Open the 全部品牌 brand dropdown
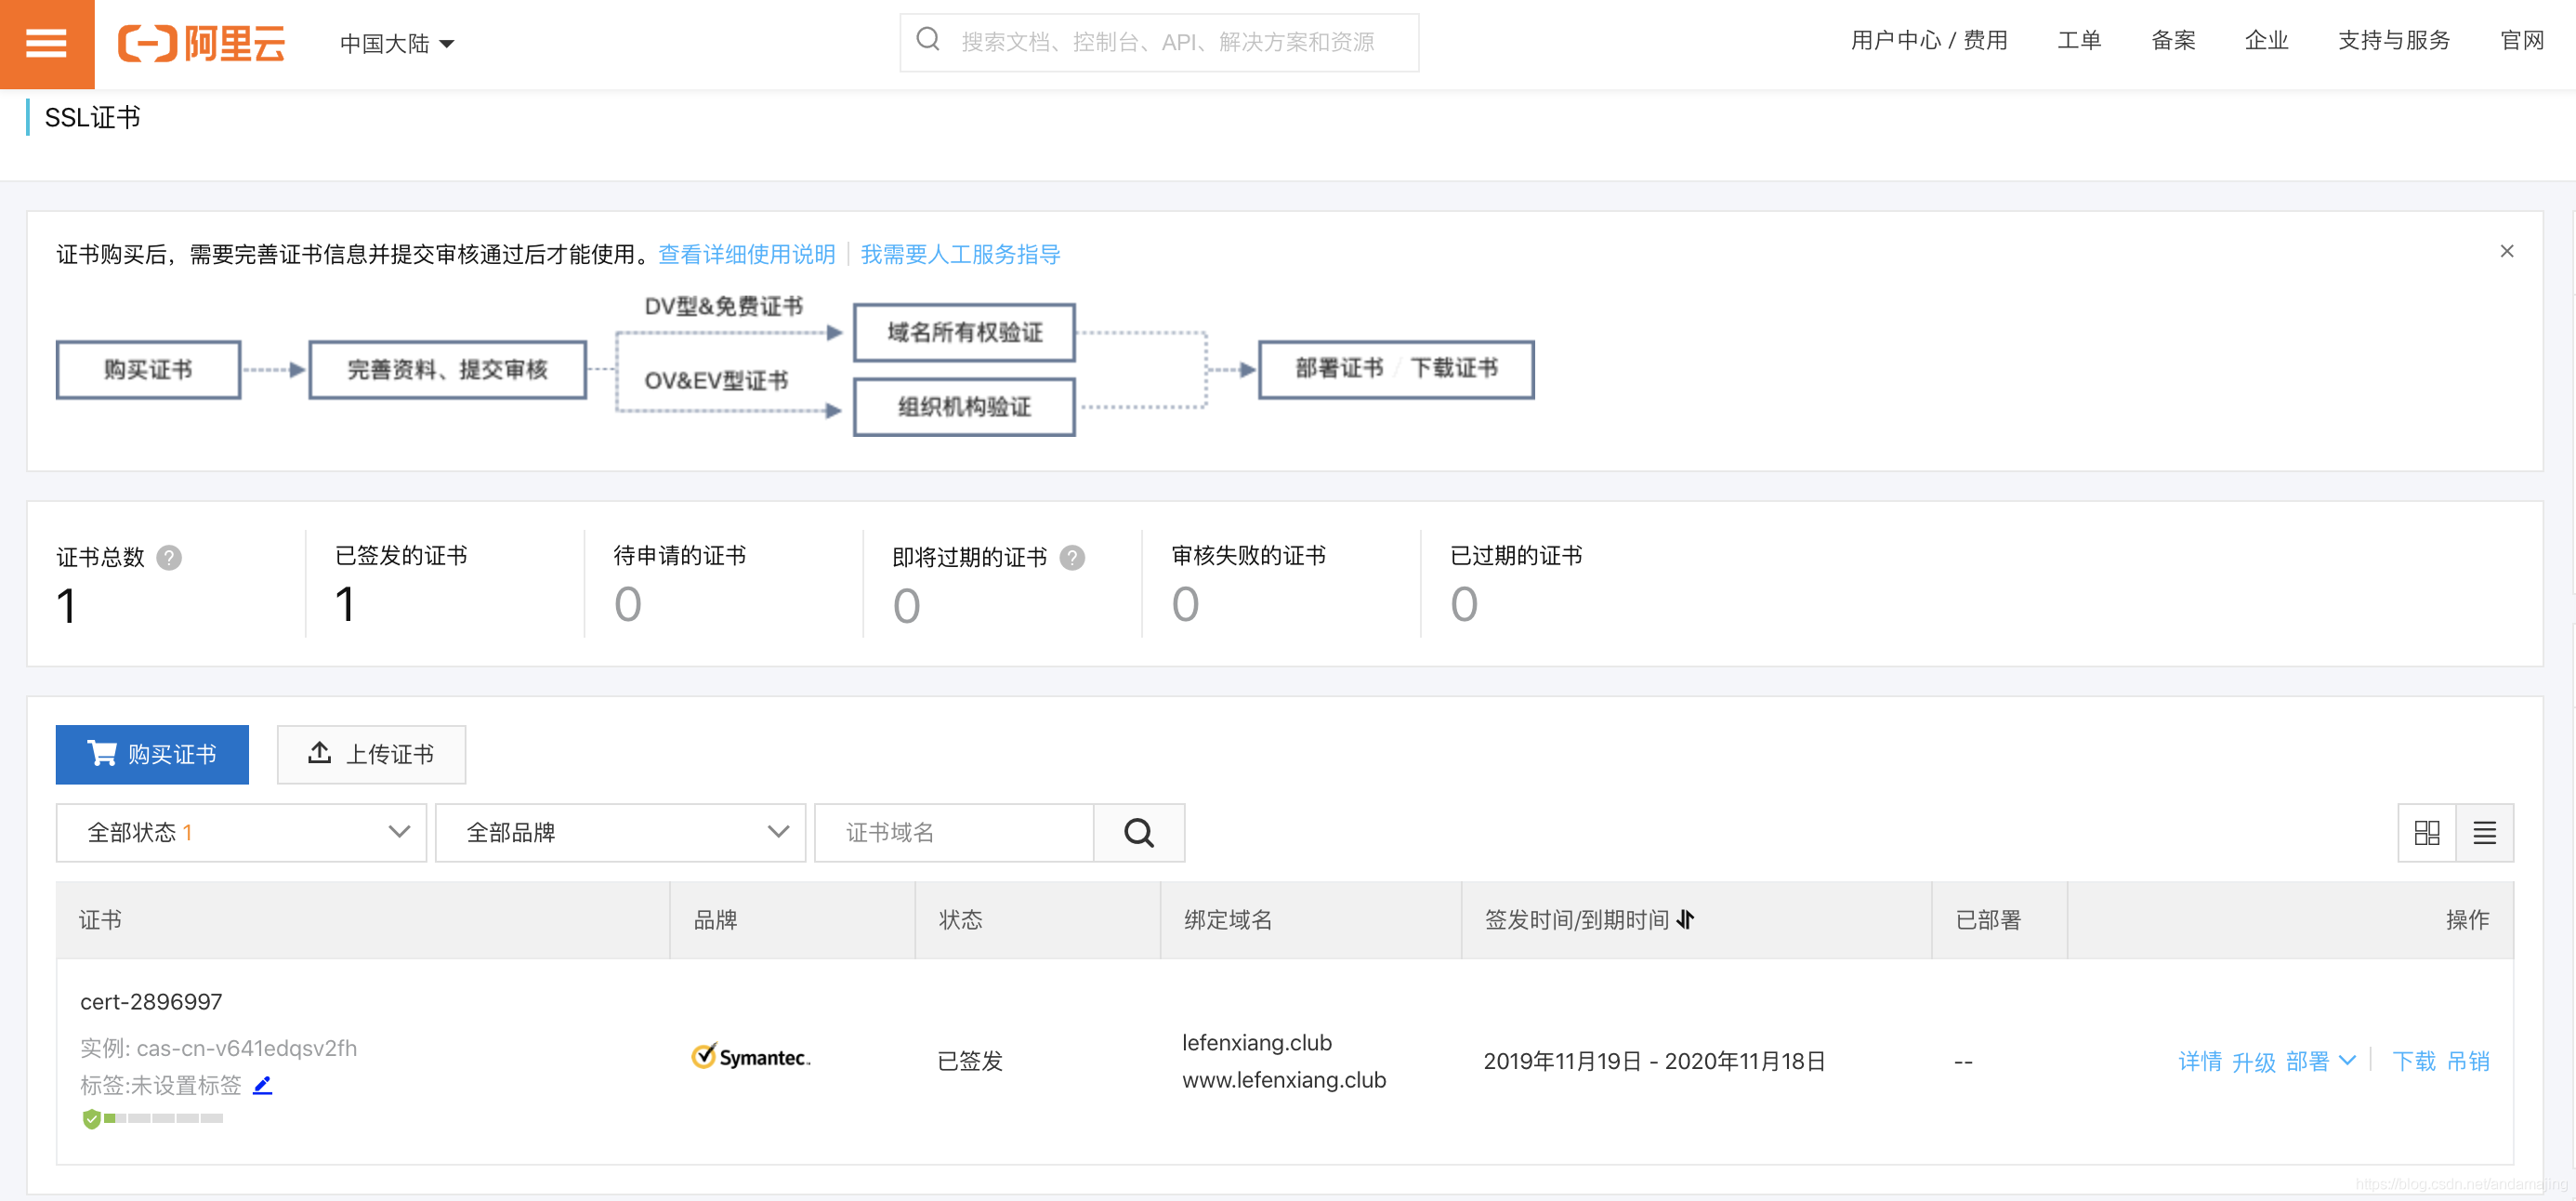The width and height of the screenshot is (2576, 1201). point(620,832)
